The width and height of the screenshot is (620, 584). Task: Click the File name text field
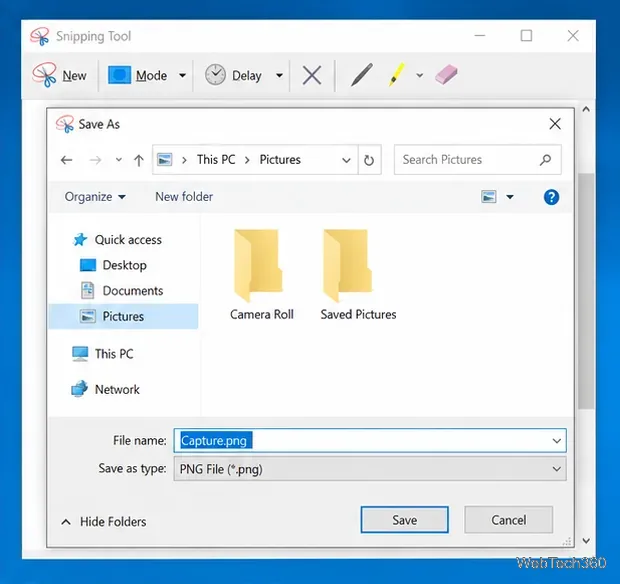pos(370,440)
